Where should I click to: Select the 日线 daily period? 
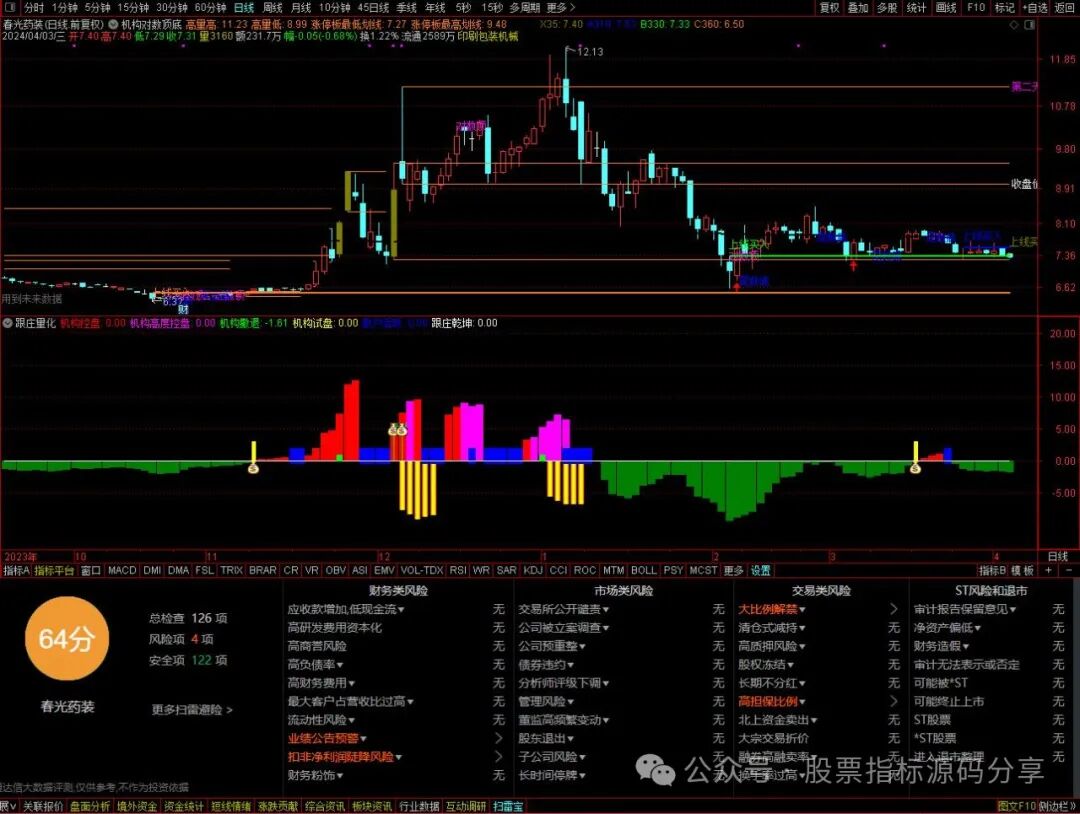[244, 8]
